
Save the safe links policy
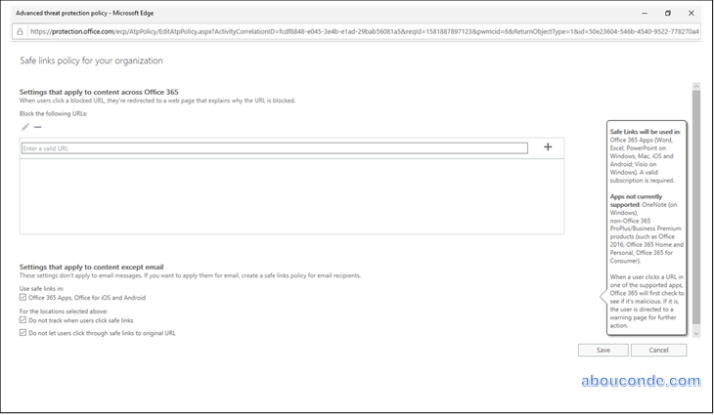tap(602, 350)
